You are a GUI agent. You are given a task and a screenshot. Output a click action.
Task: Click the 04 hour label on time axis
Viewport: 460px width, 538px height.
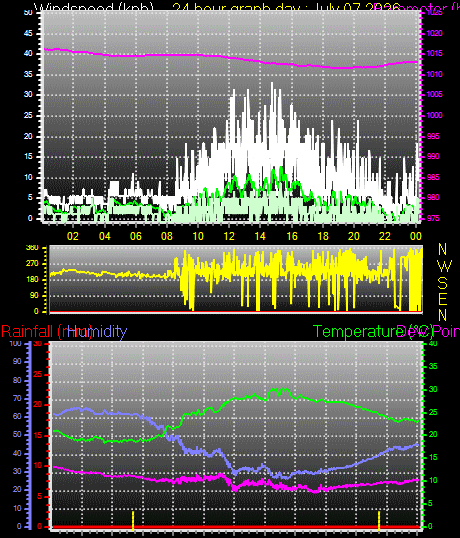tap(105, 236)
